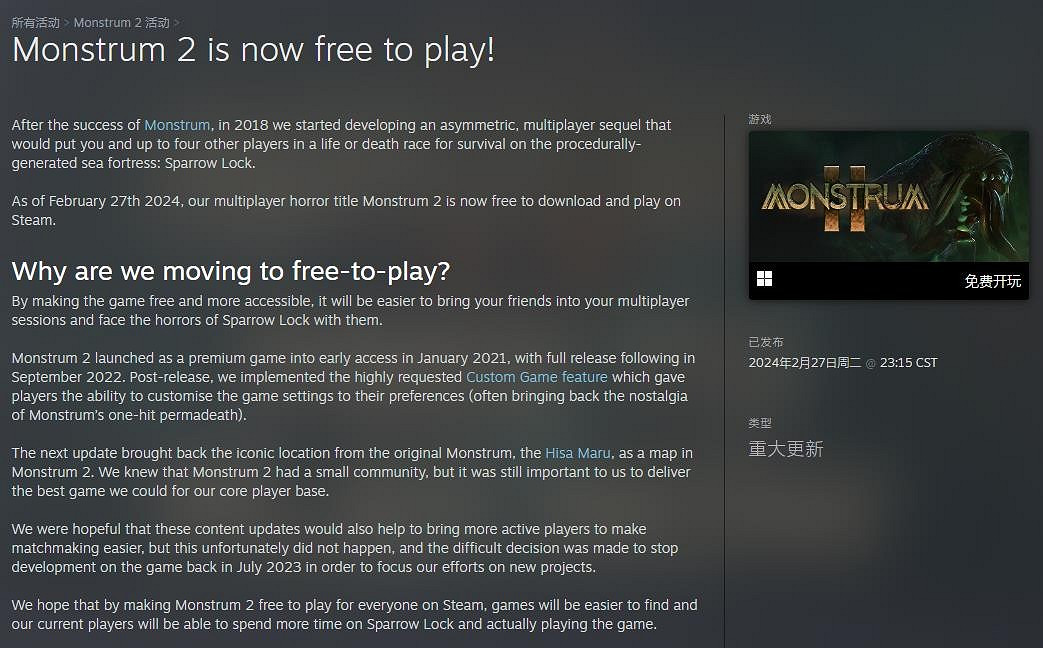Select the 重大更新 update type

(786, 449)
